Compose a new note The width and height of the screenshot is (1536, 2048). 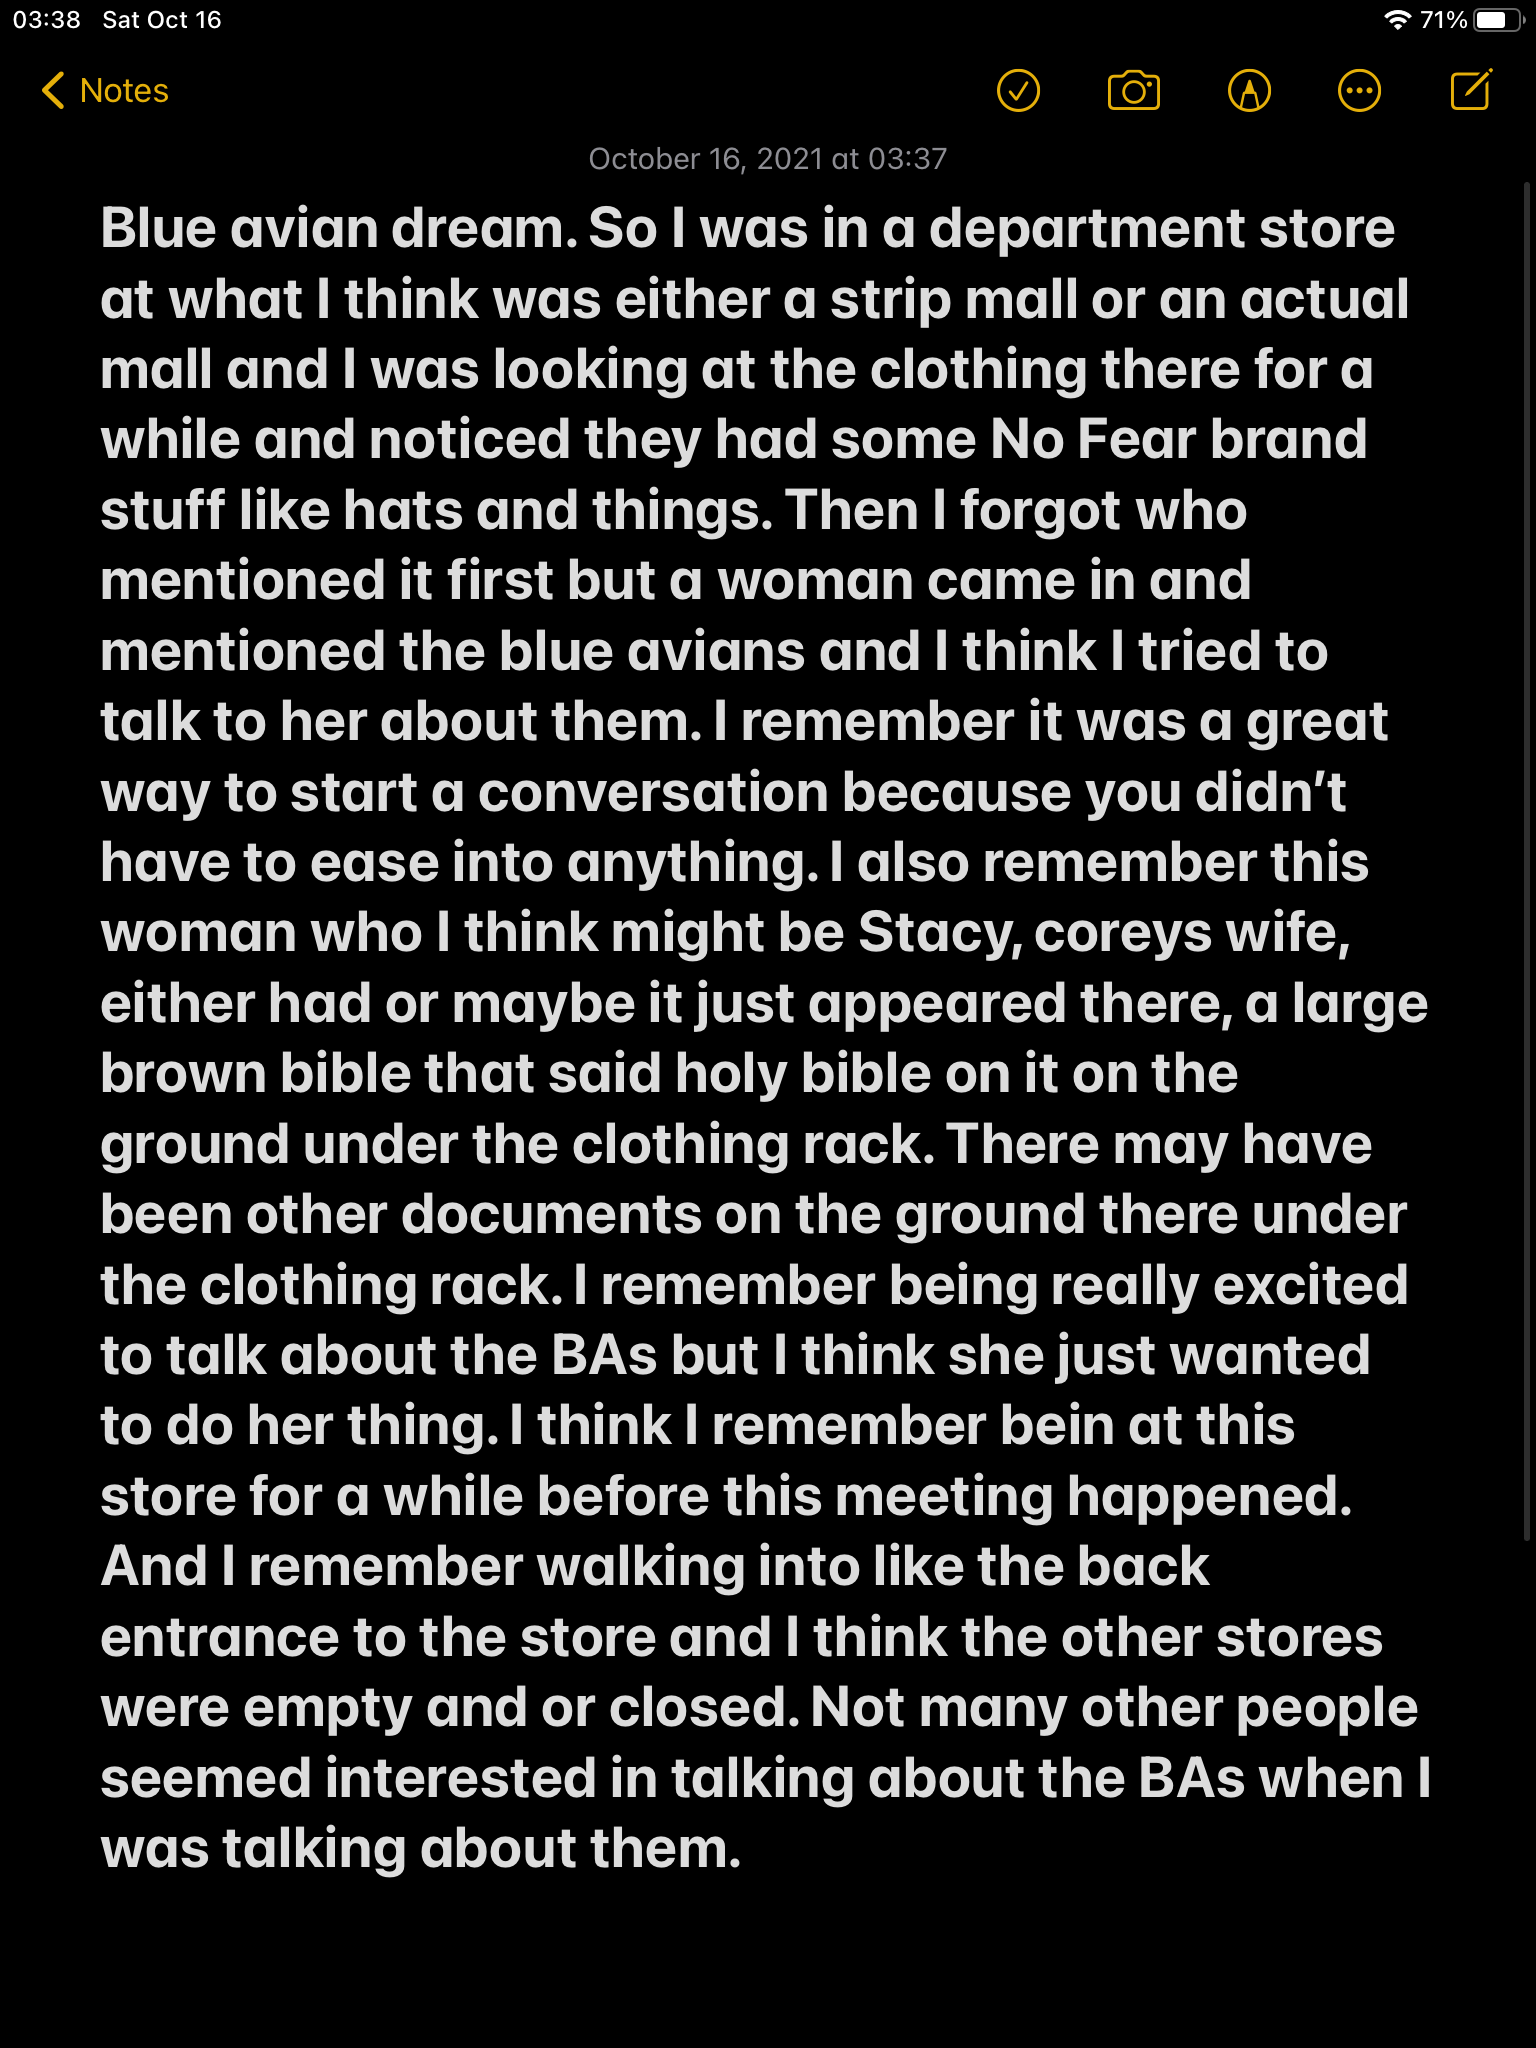click(1471, 90)
